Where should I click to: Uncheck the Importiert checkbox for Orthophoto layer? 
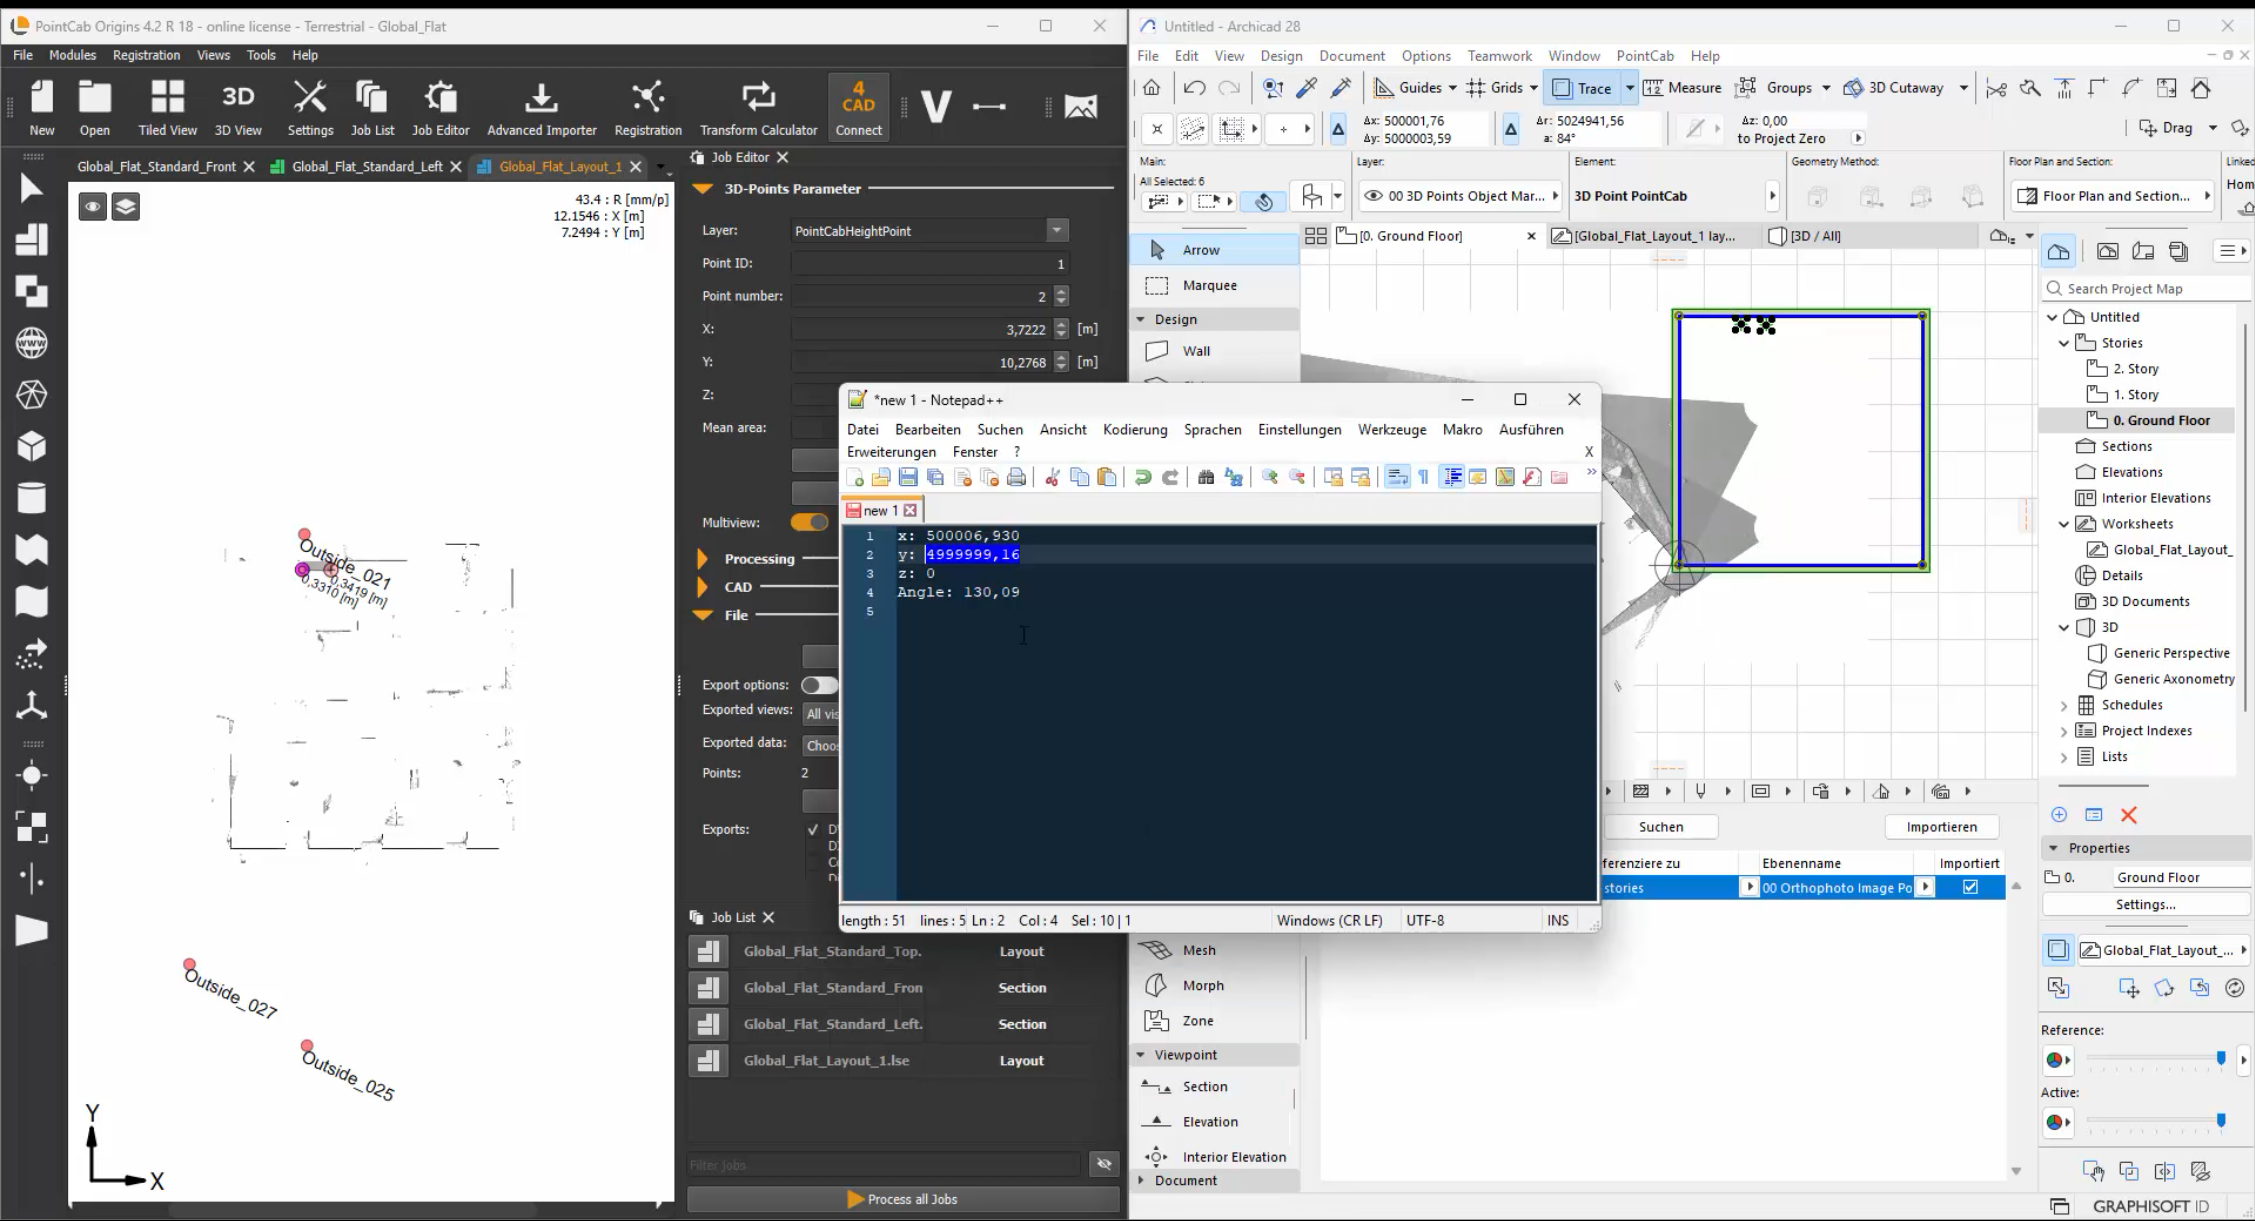click(1970, 887)
